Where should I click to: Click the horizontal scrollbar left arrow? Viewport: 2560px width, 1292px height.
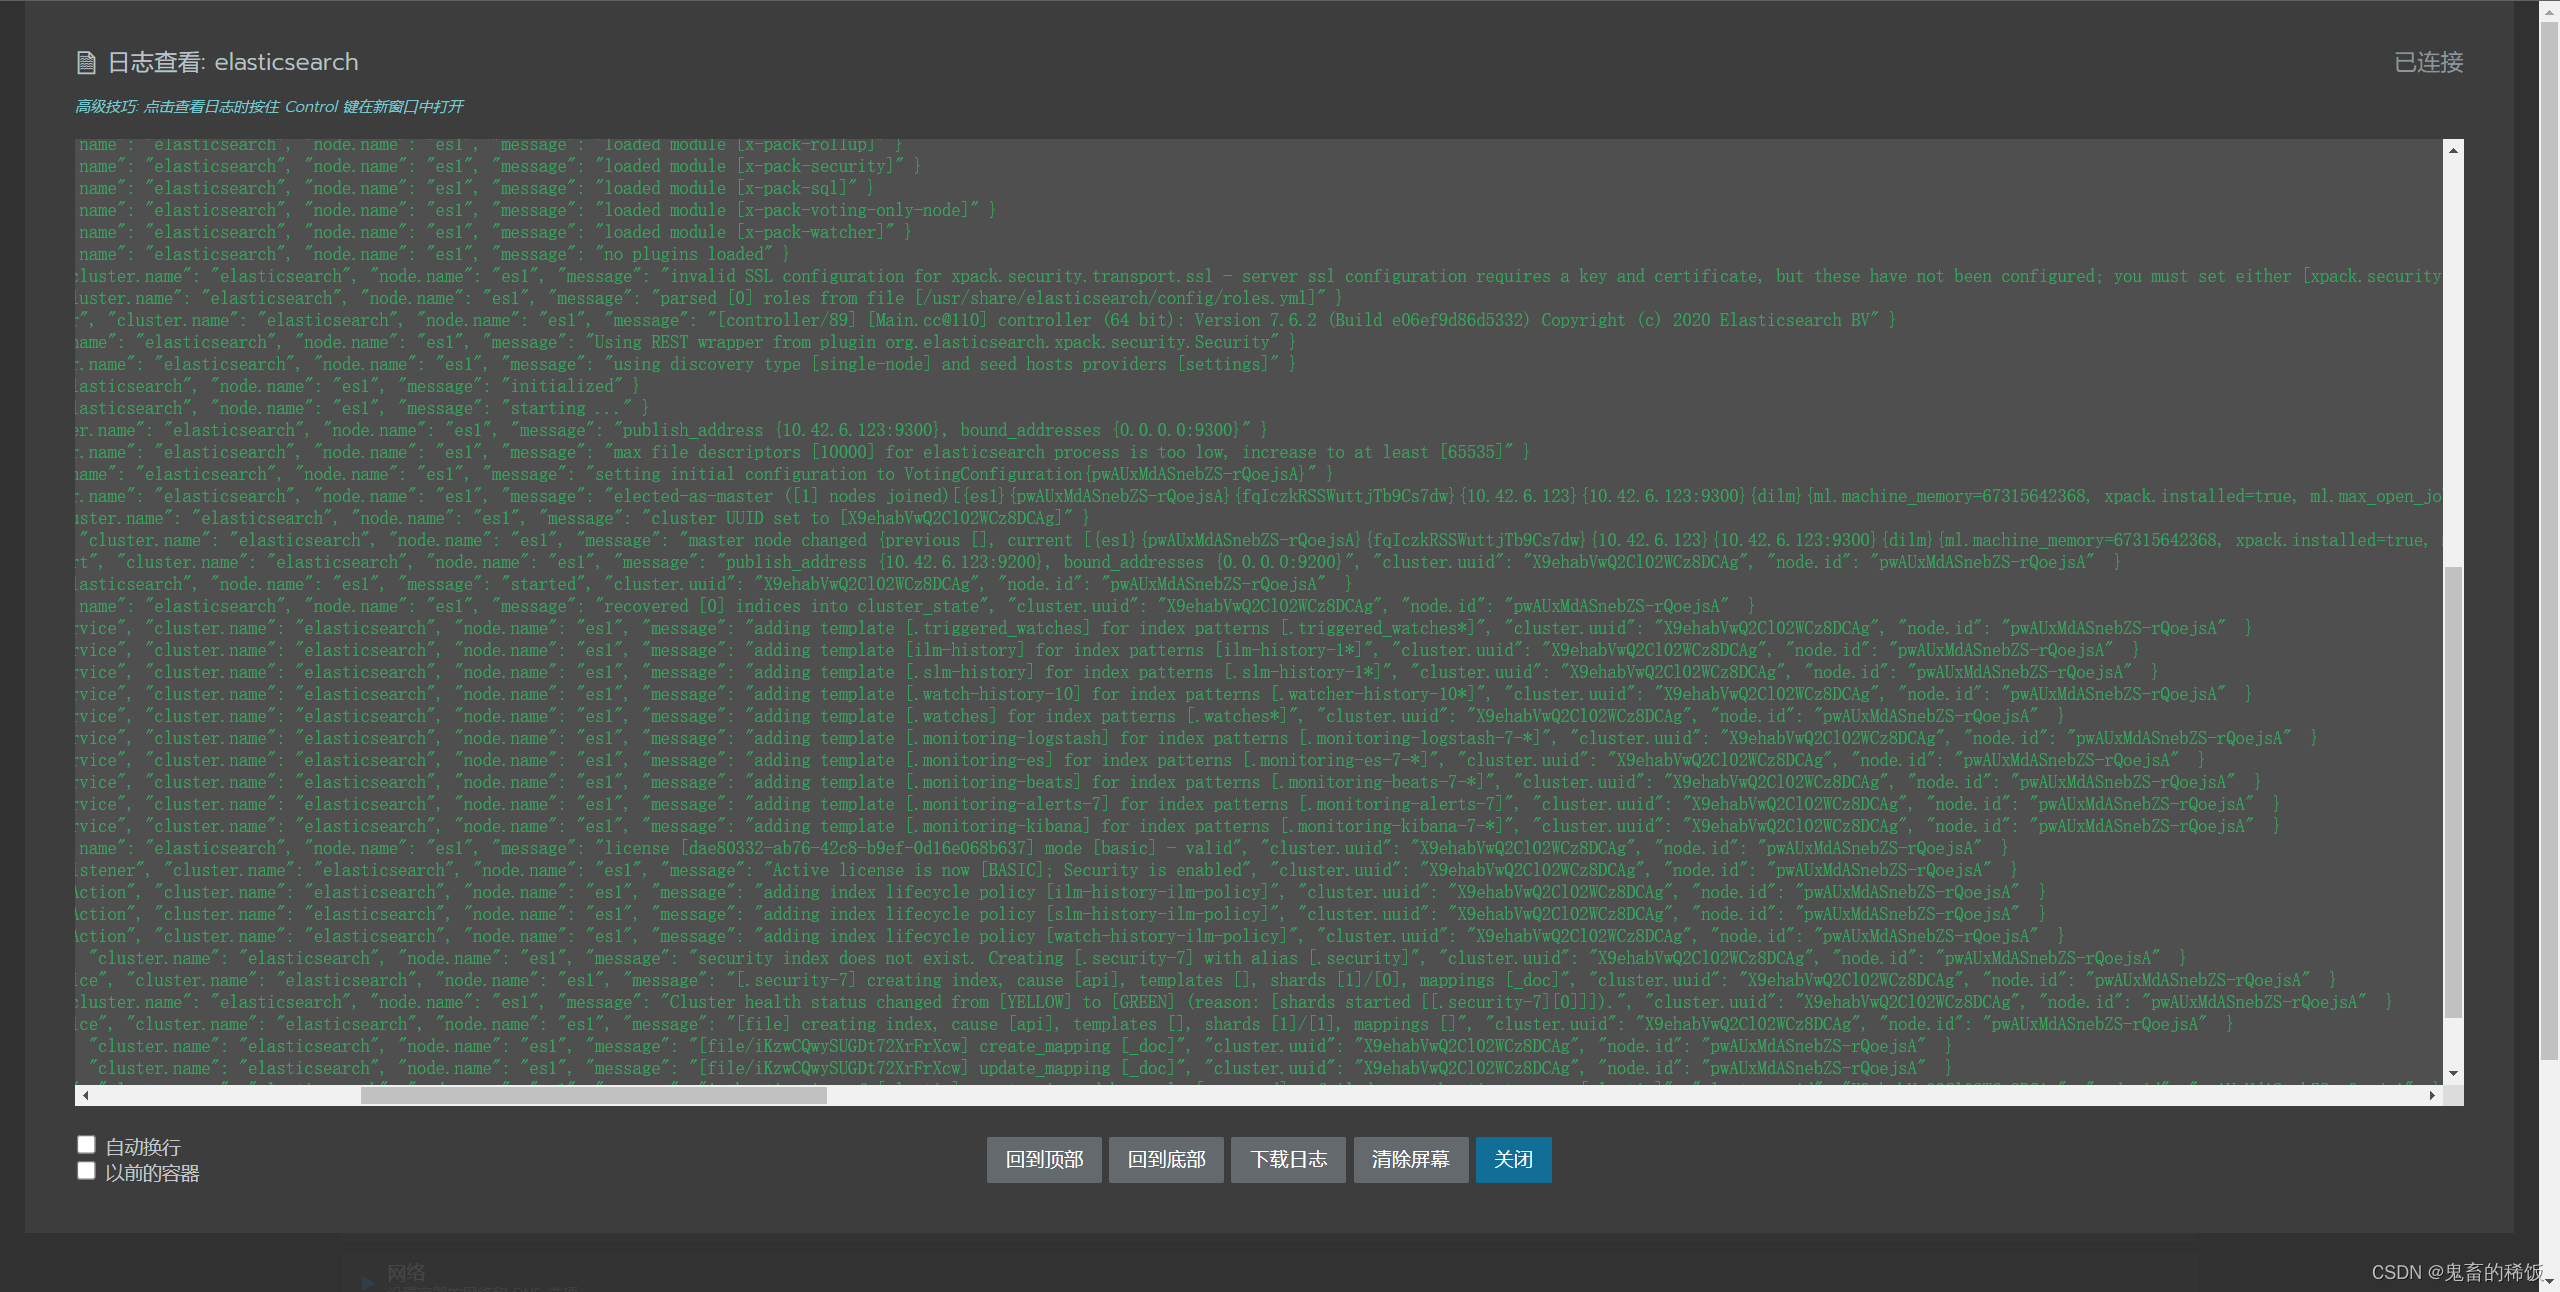(86, 1095)
